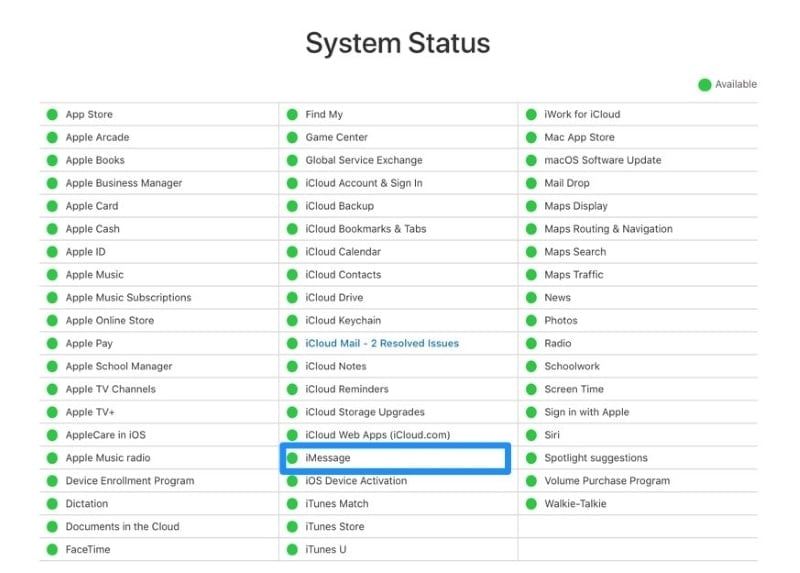Click the green status dot next to iMessage
This screenshot has width=800, height=573.
pos(292,458)
